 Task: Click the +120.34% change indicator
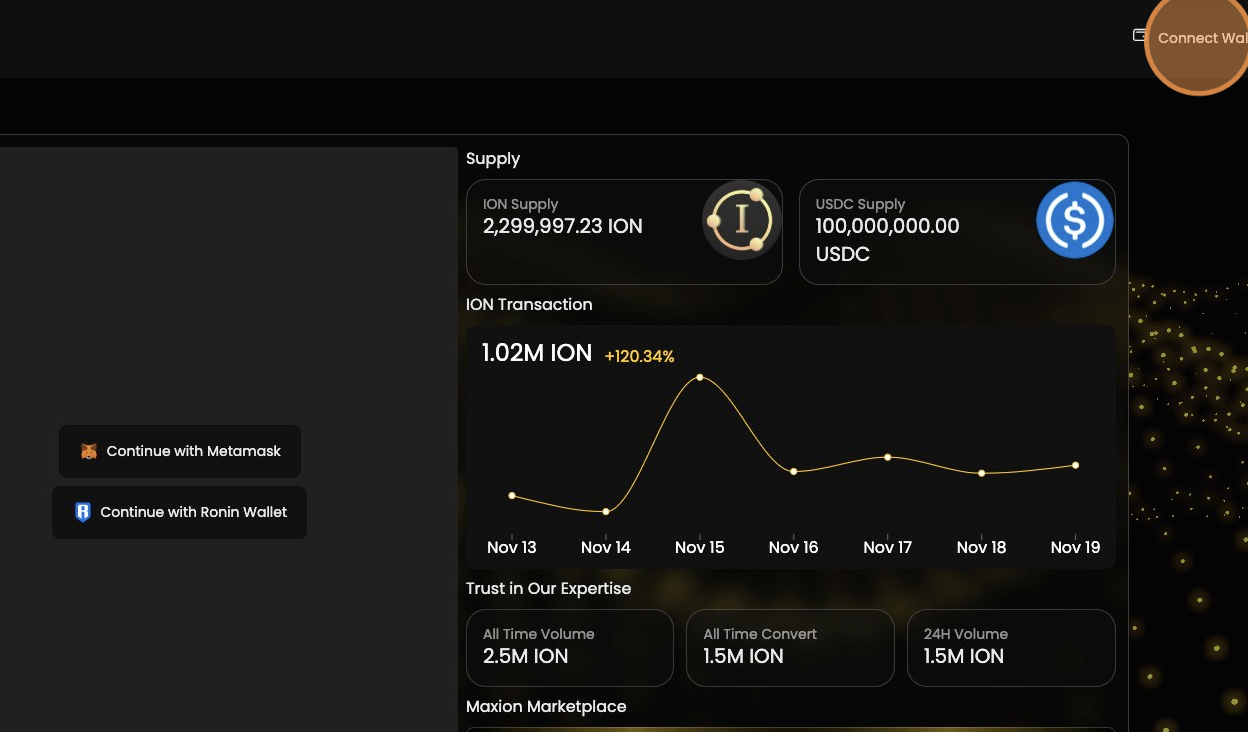(639, 356)
